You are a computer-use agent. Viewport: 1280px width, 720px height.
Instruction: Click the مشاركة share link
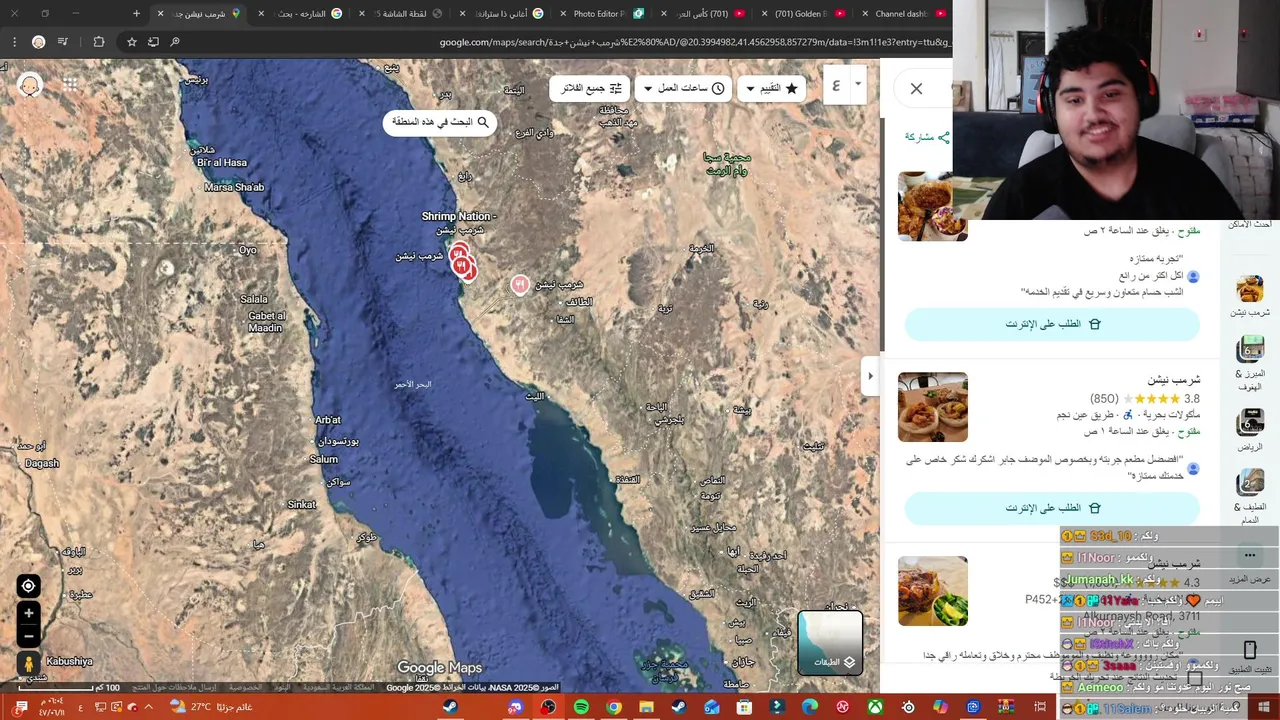click(x=927, y=137)
